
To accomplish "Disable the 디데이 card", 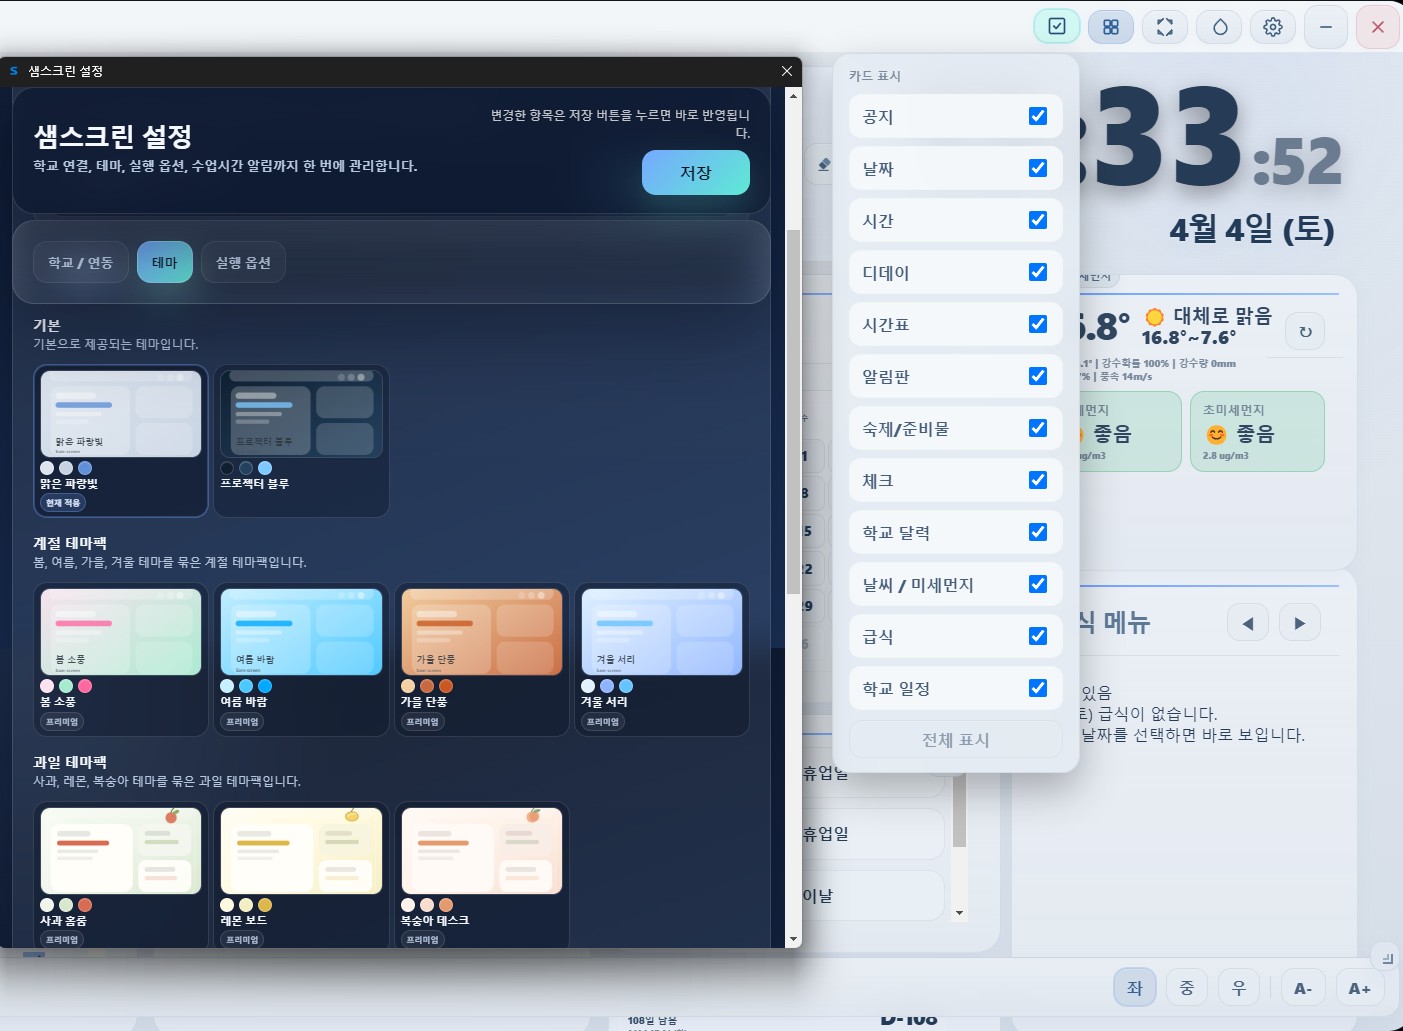I will 1037,272.
